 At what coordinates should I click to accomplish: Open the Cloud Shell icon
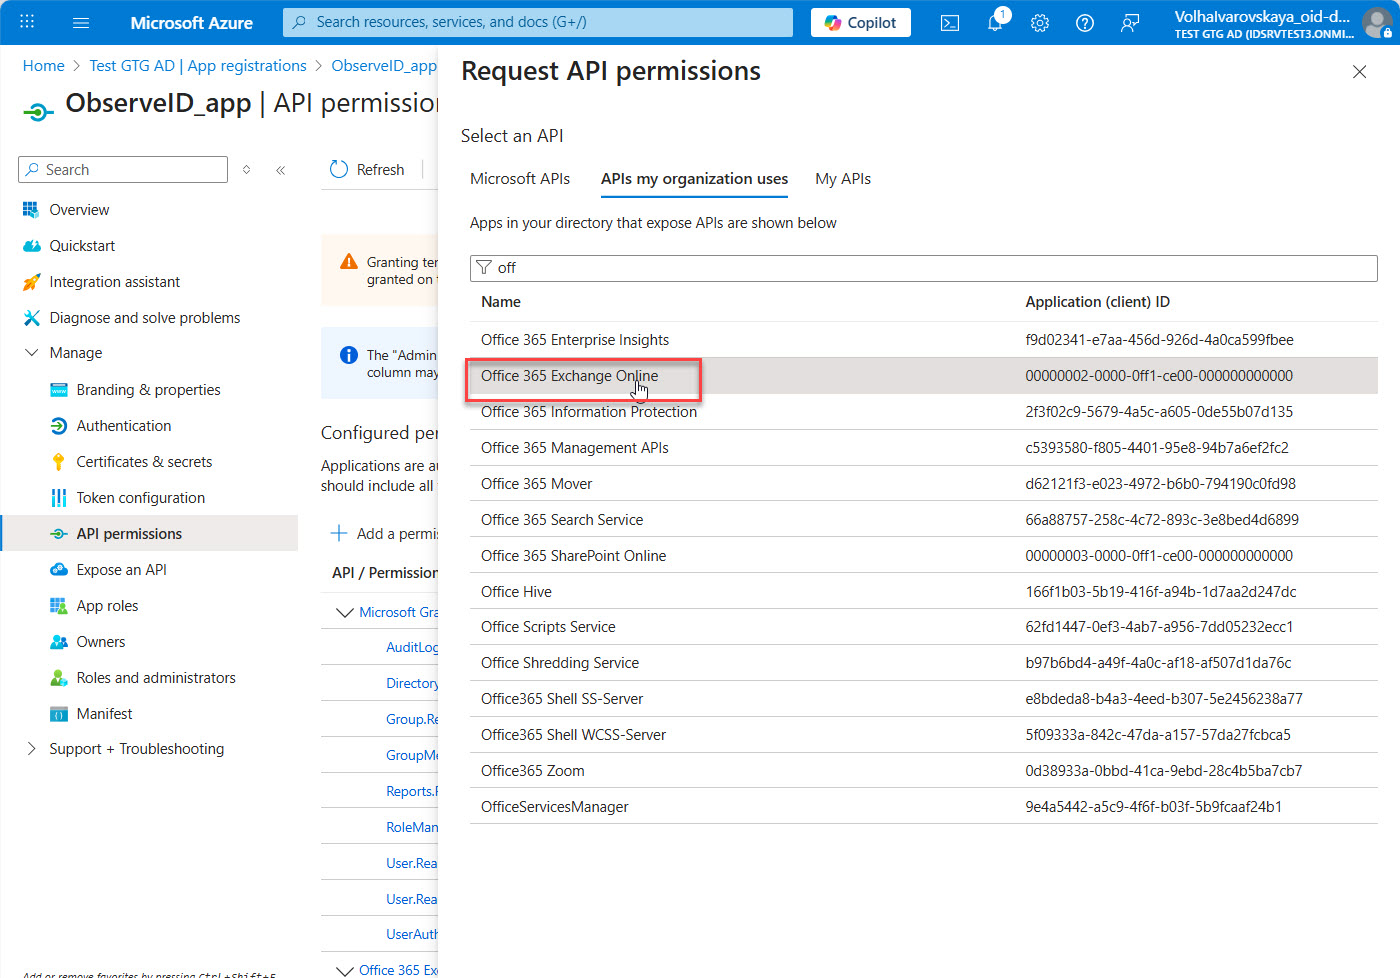click(x=950, y=23)
